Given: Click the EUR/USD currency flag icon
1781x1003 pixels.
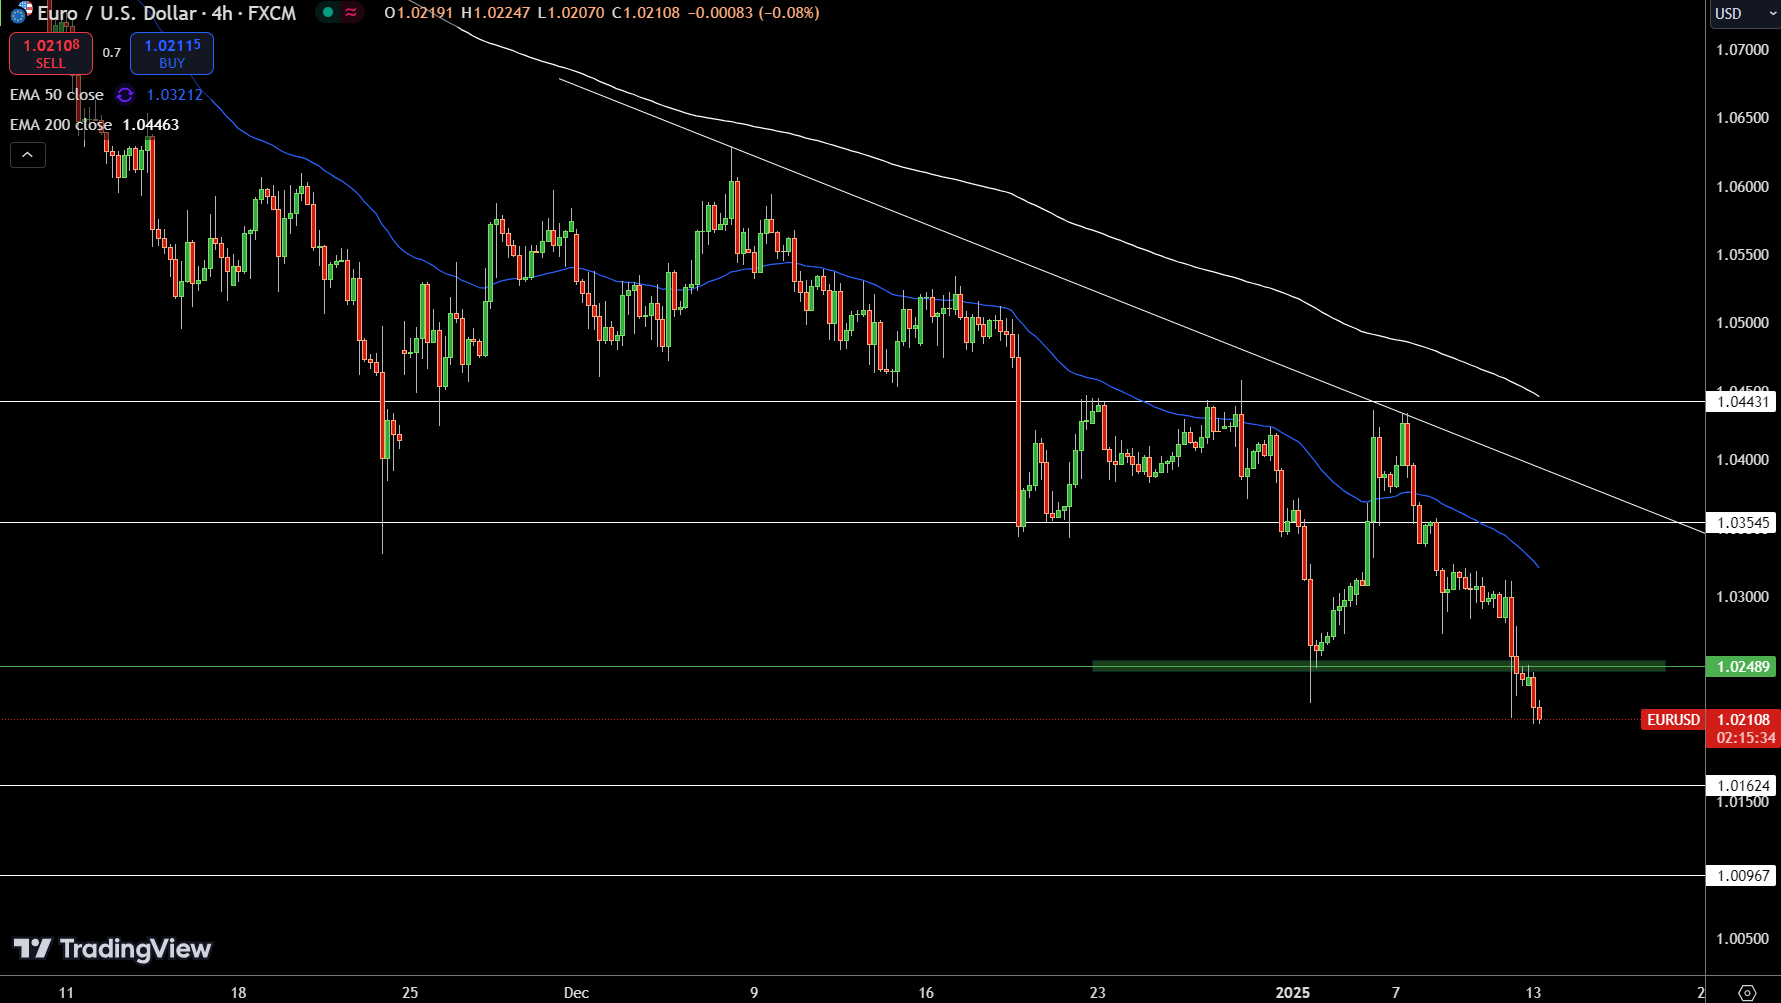Looking at the screenshot, I should click(21, 13).
